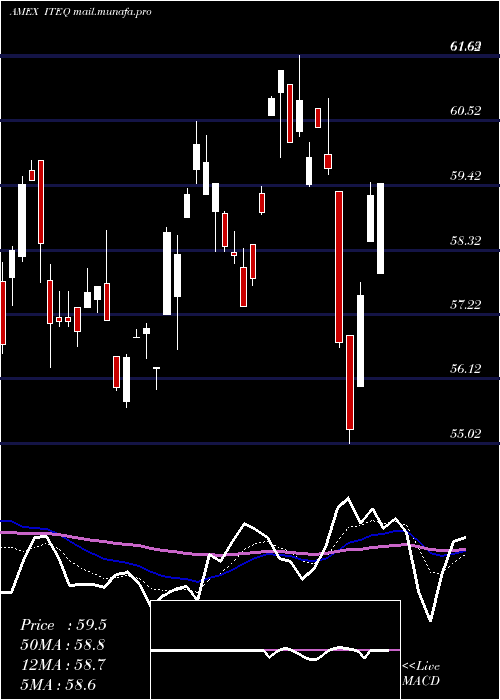Click the 'AMEX ITEQ mail.munafa.pro' chart title
This screenshot has height=700, width=500.
click(x=80, y=12)
